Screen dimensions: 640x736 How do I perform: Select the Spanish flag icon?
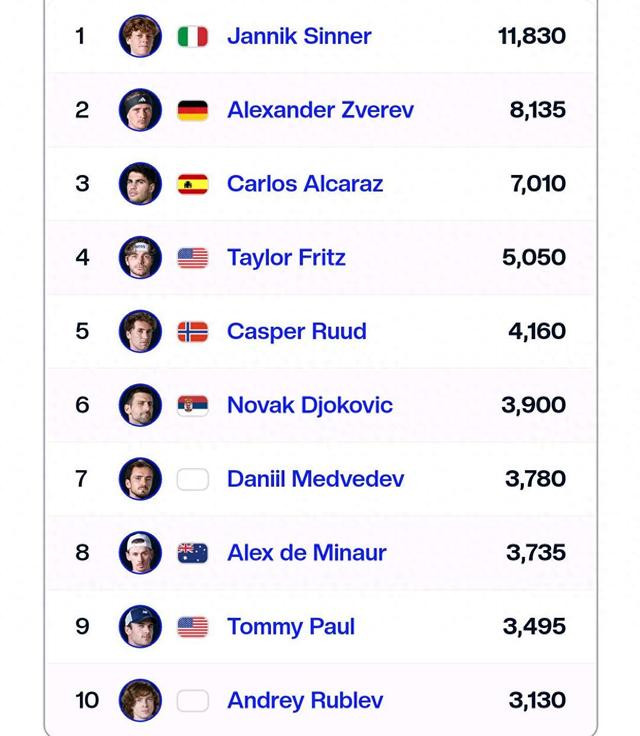point(193,184)
